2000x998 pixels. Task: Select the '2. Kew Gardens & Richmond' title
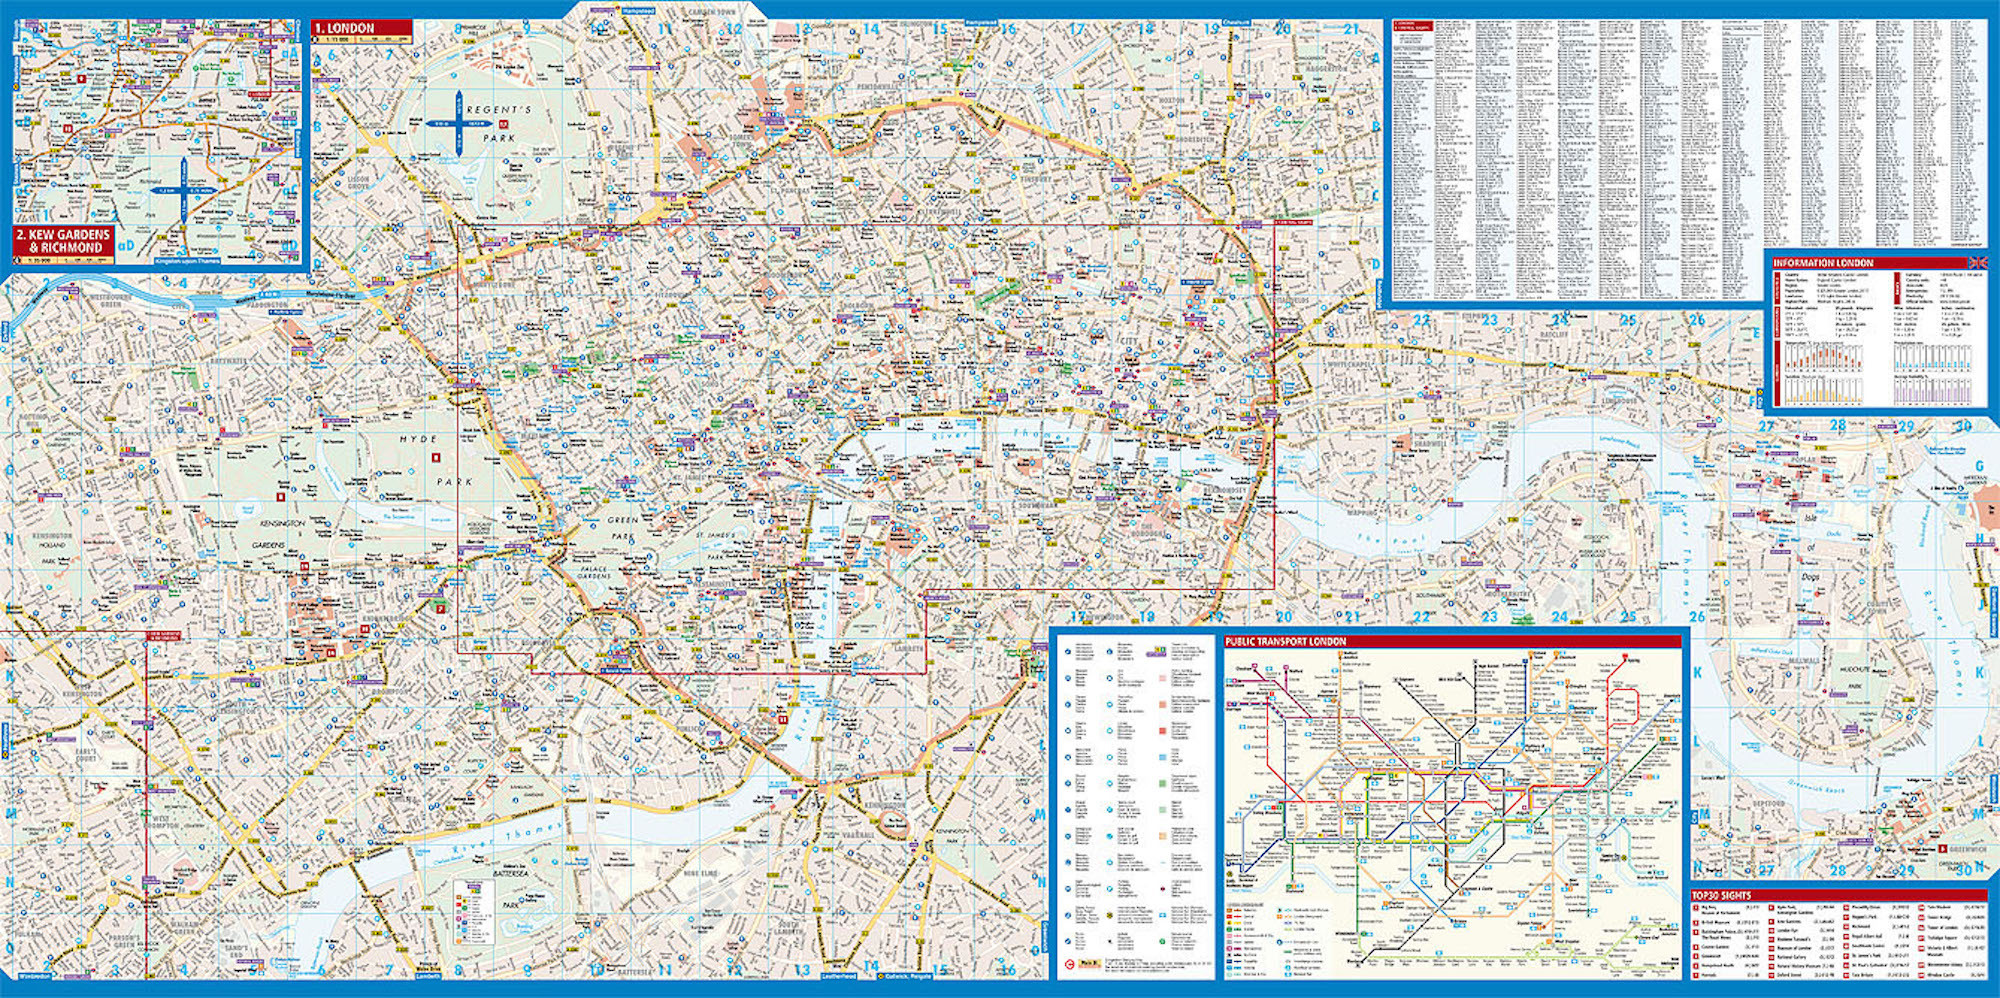click(64, 240)
